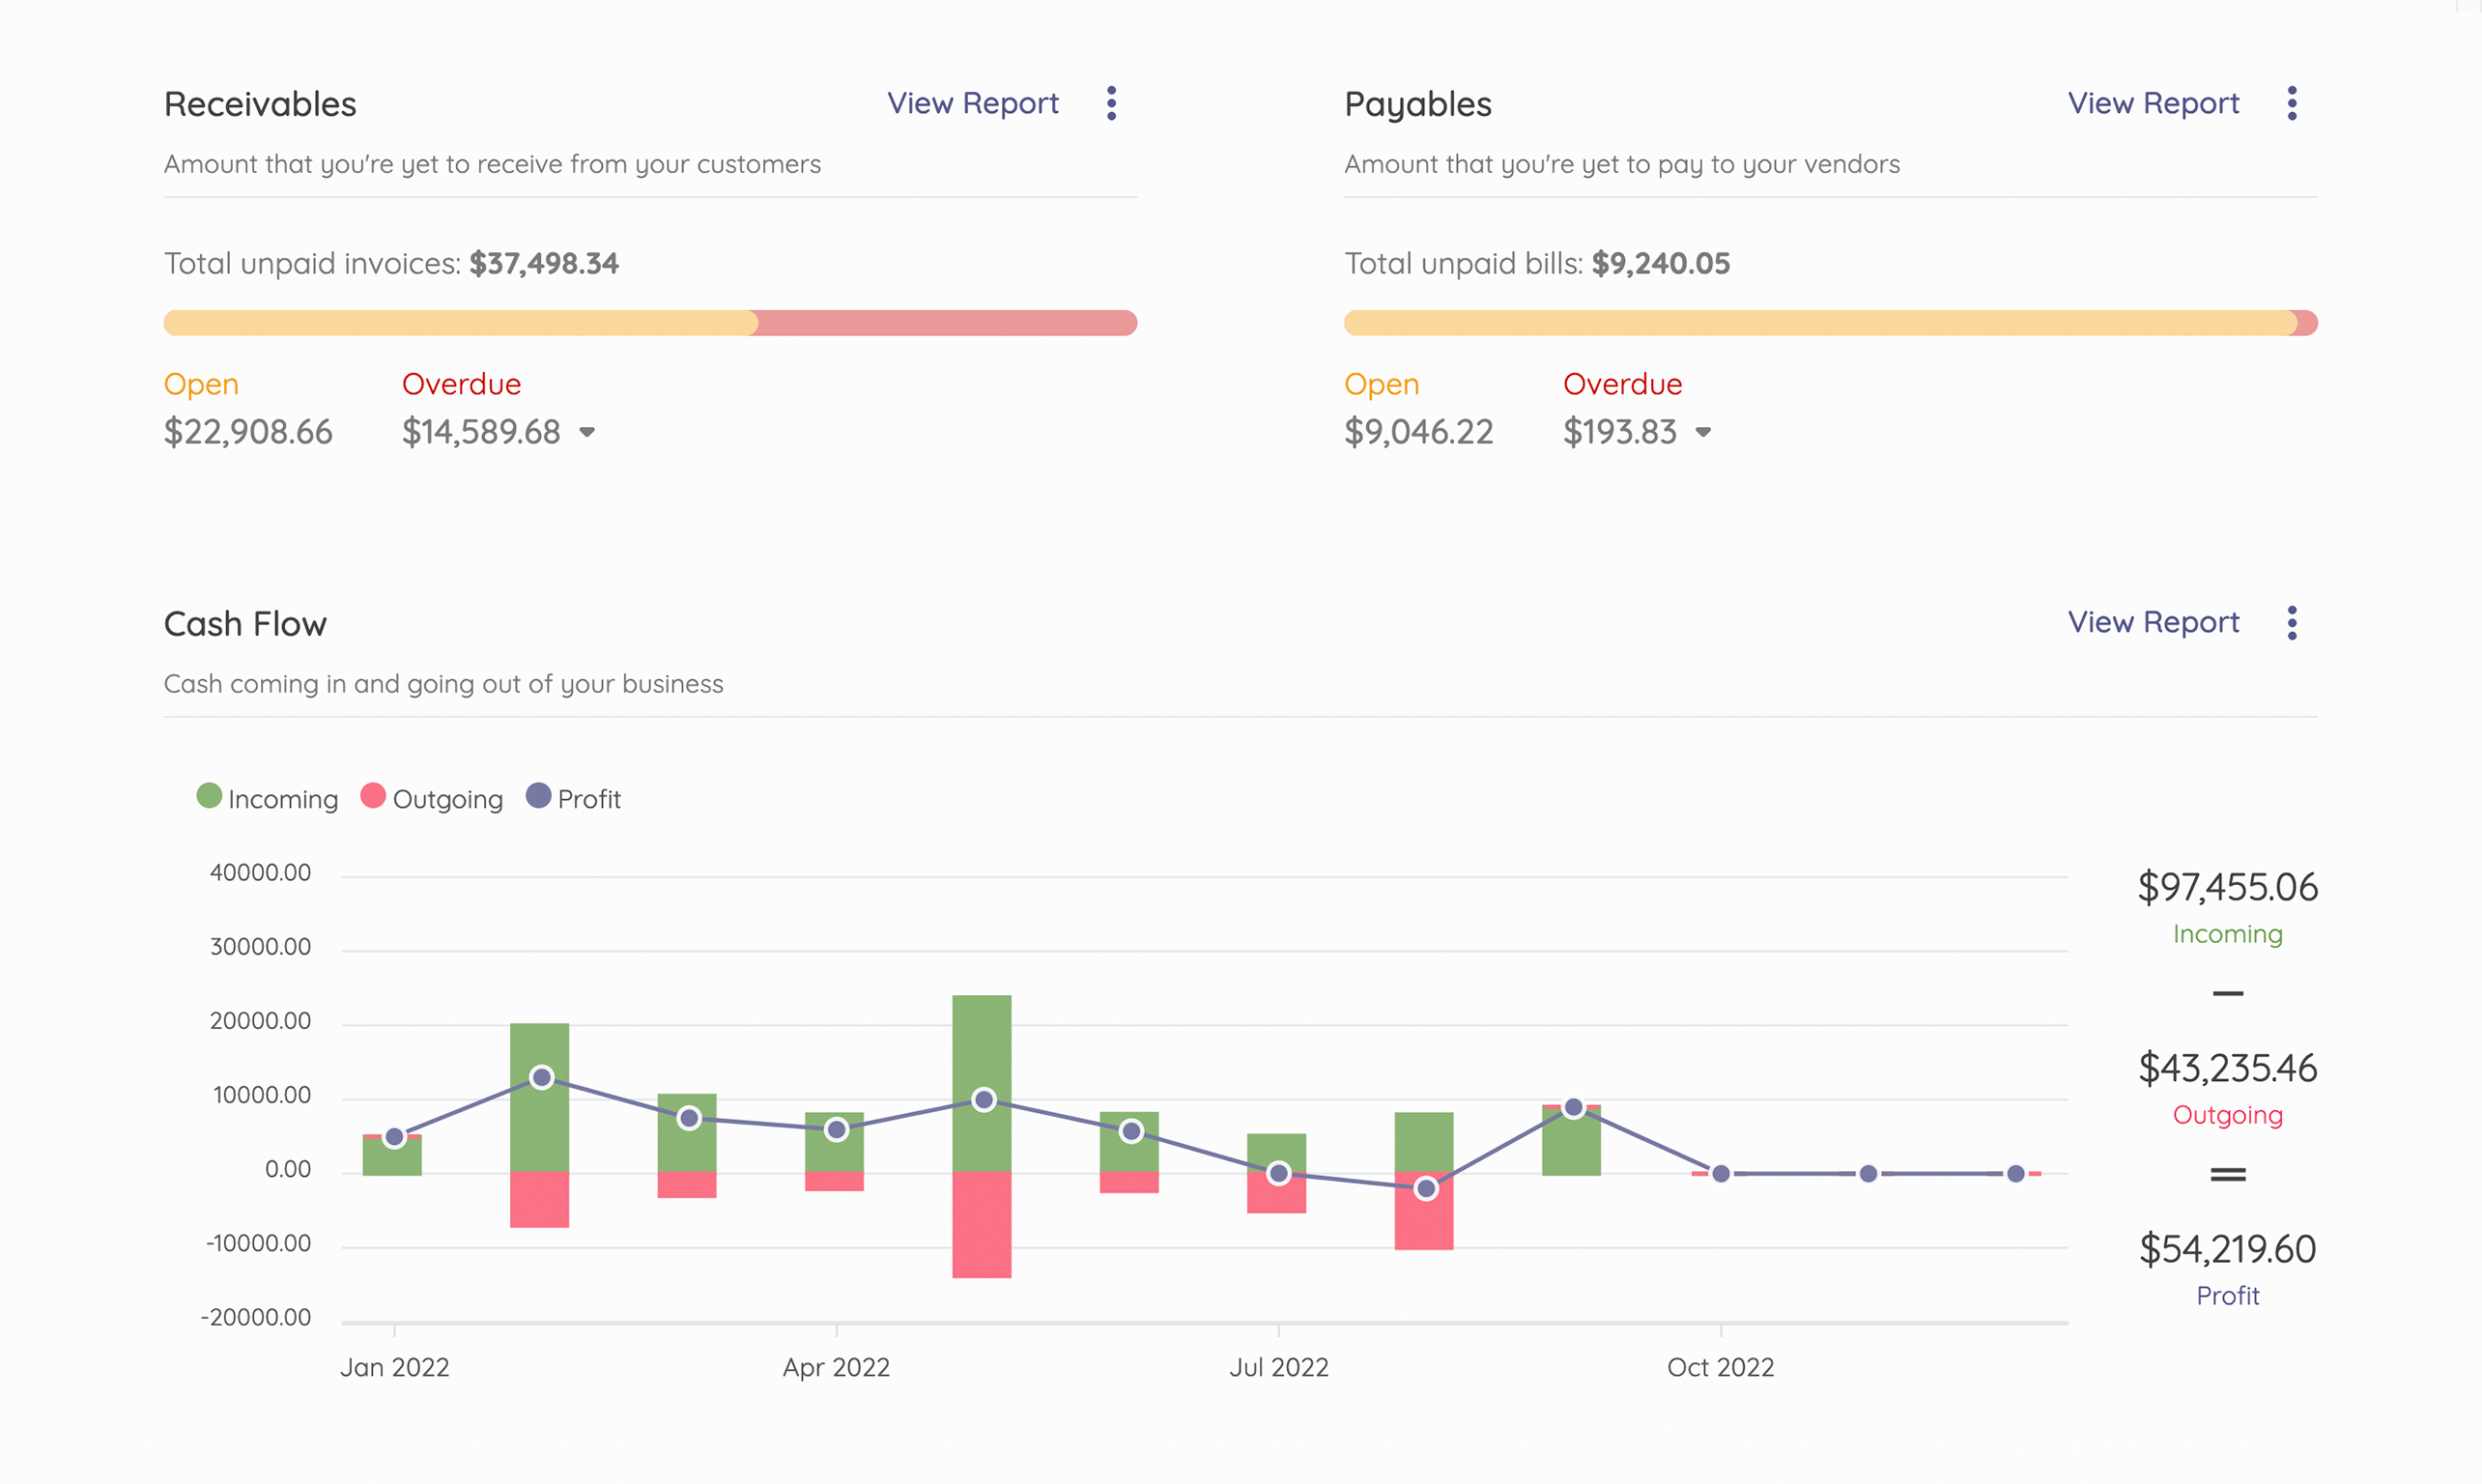Viewport: 2482px width, 1484px height.
Task: Toggle Incoming series visibility in the legend
Action: click(266, 797)
